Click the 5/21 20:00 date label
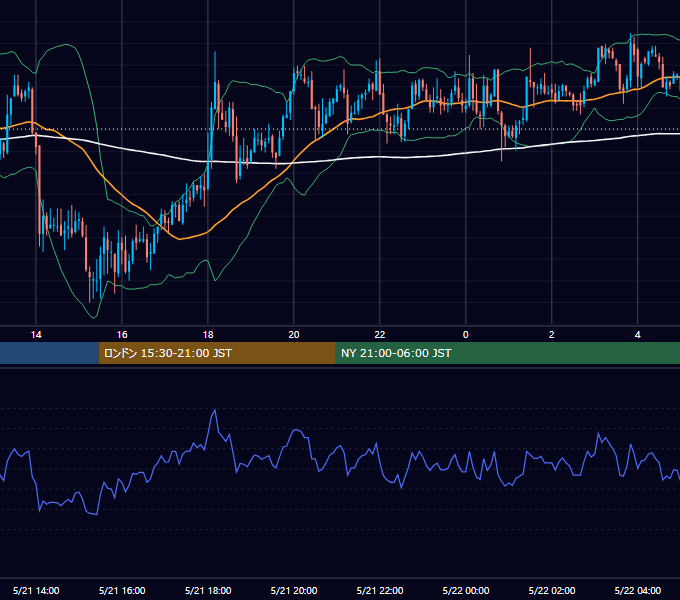 [294, 590]
